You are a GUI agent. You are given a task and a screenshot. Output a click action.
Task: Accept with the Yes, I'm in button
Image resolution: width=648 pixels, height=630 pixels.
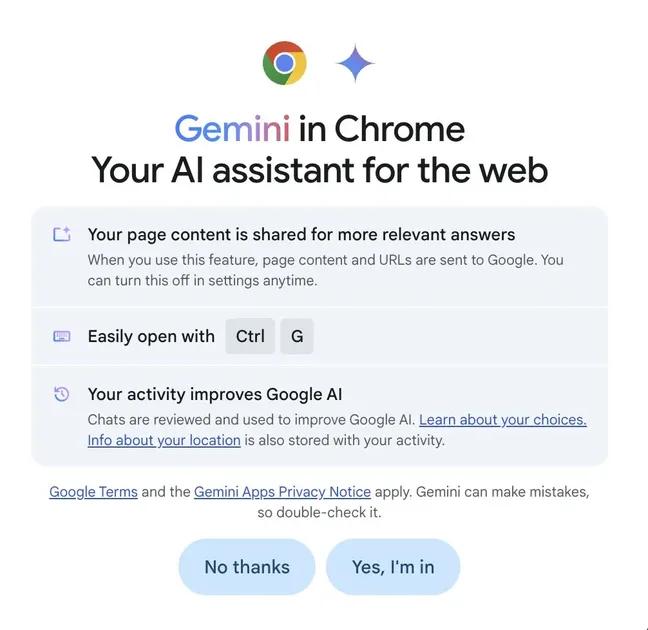[x=393, y=567]
